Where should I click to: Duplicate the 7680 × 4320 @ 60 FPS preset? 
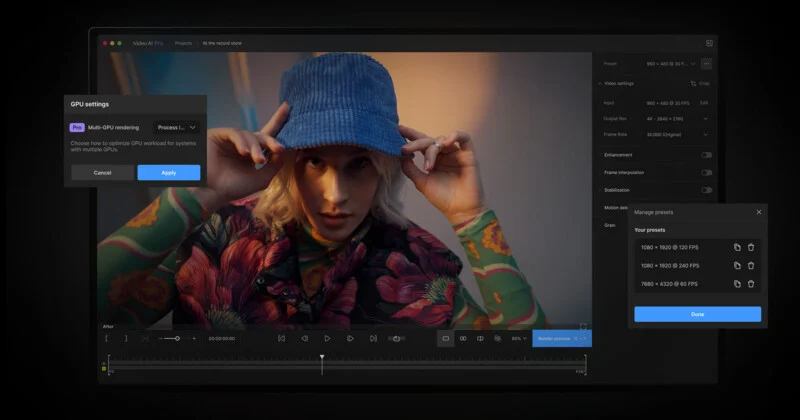click(737, 284)
